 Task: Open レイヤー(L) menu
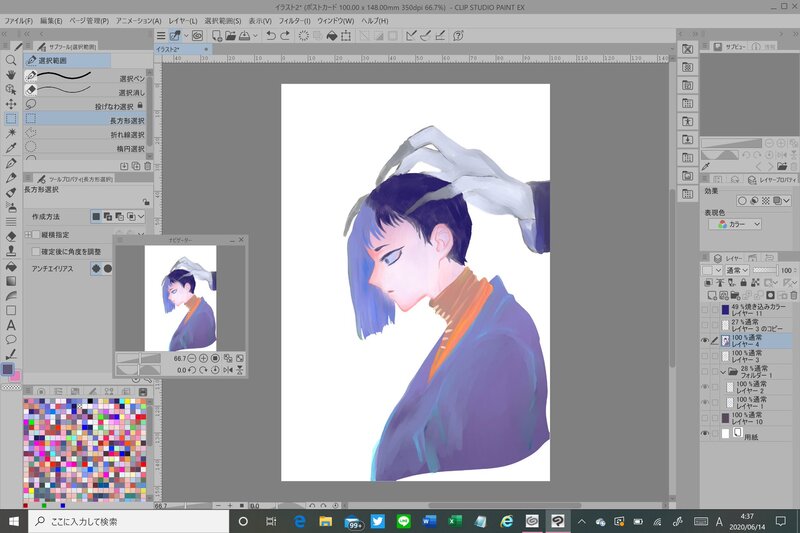pyautogui.click(x=183, y=21)
